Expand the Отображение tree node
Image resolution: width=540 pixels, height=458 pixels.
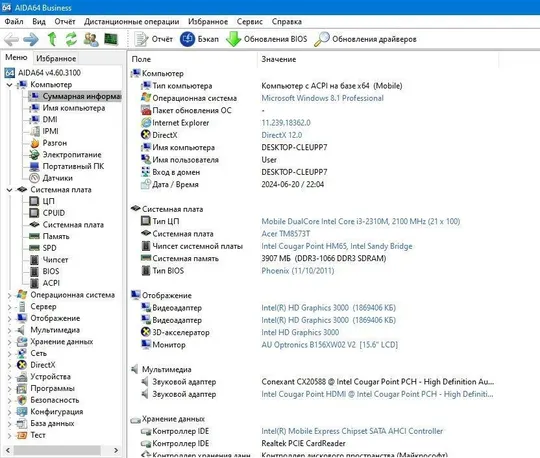point(9,319)
